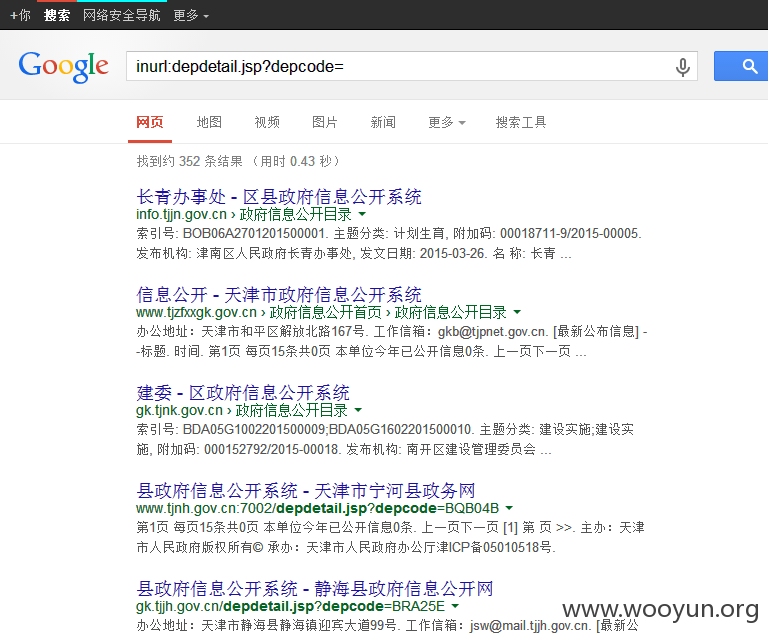Click snippet starting 索引号: BDA05G1002201500009
This screenshot has height=638, width=768.
tap(385, 439)
